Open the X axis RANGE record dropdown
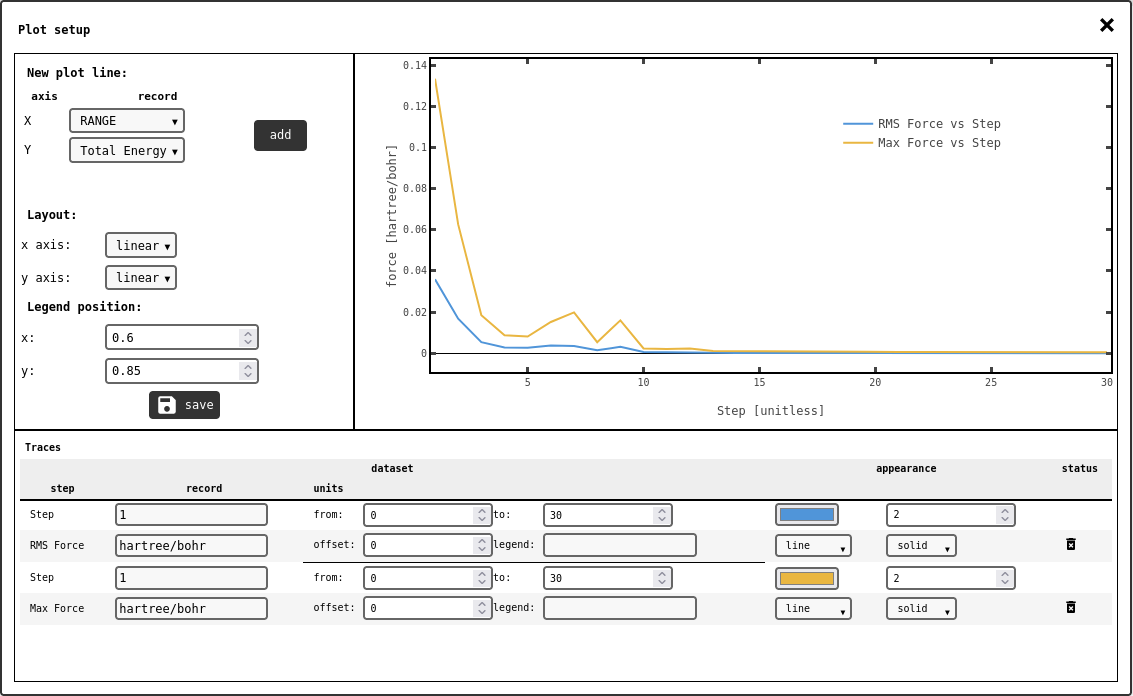The image size is (1133, 696). pyautogui.click(x=127, y=121)
